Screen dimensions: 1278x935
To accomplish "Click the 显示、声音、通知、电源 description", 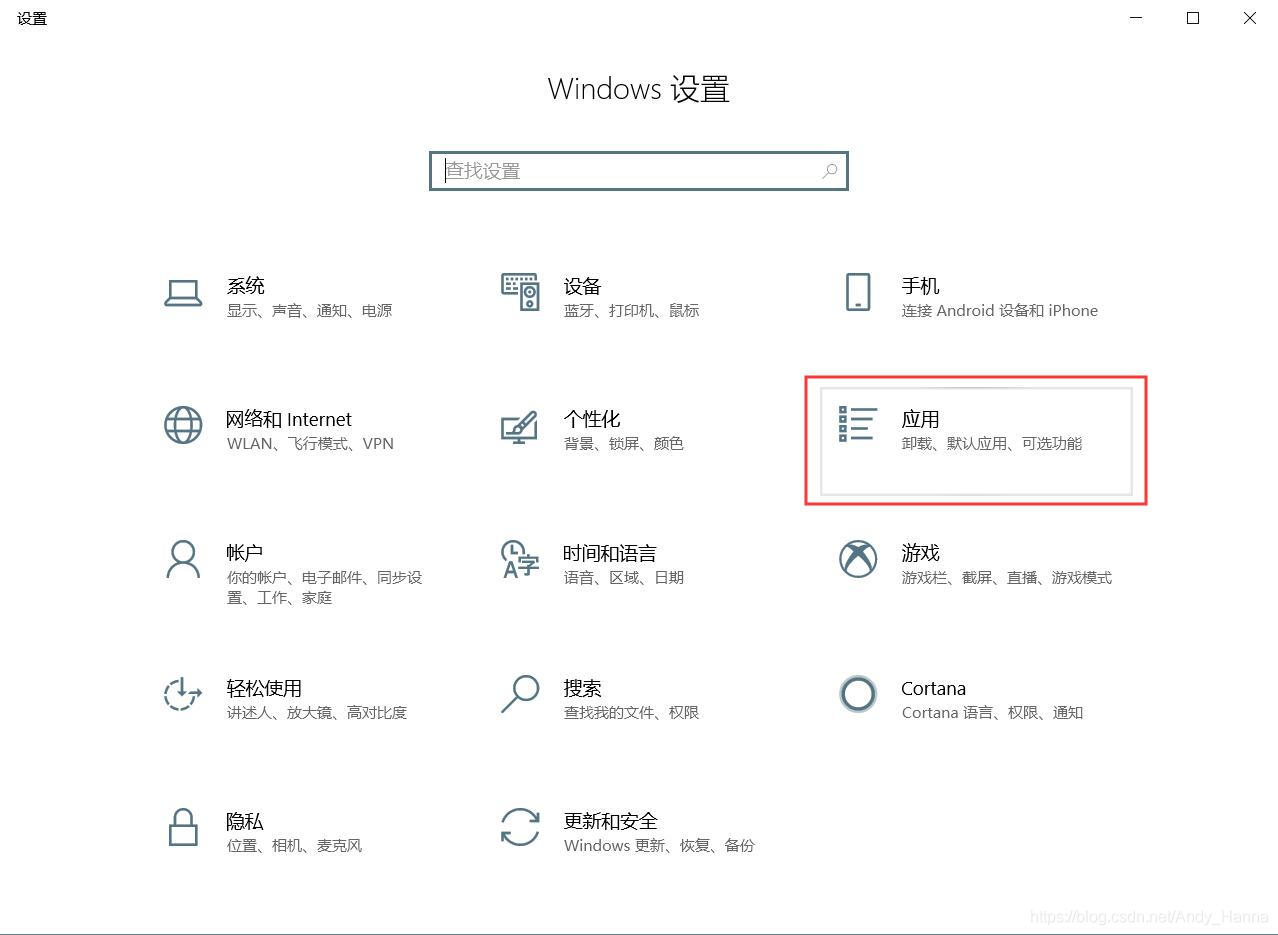I will point(309,311).
